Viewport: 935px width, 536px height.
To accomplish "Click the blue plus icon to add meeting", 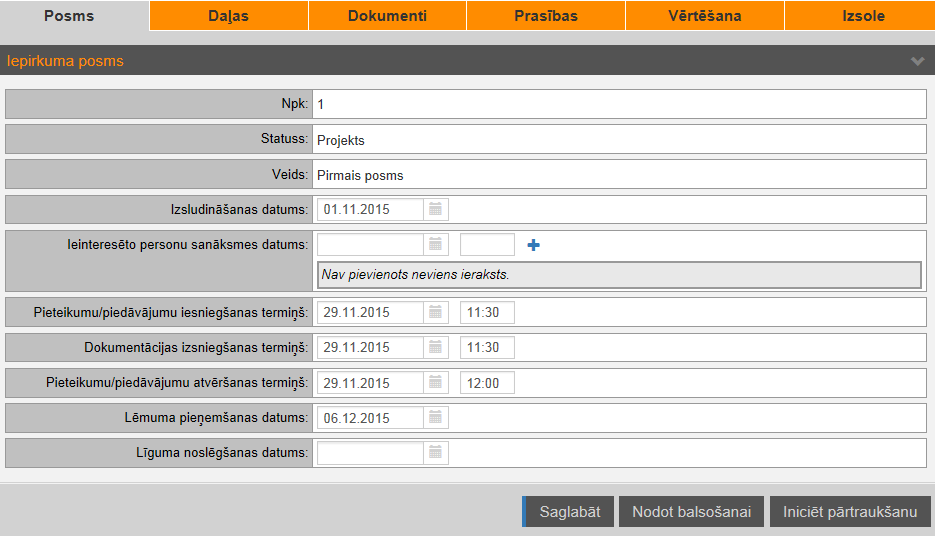I will (x=533, y=245).
